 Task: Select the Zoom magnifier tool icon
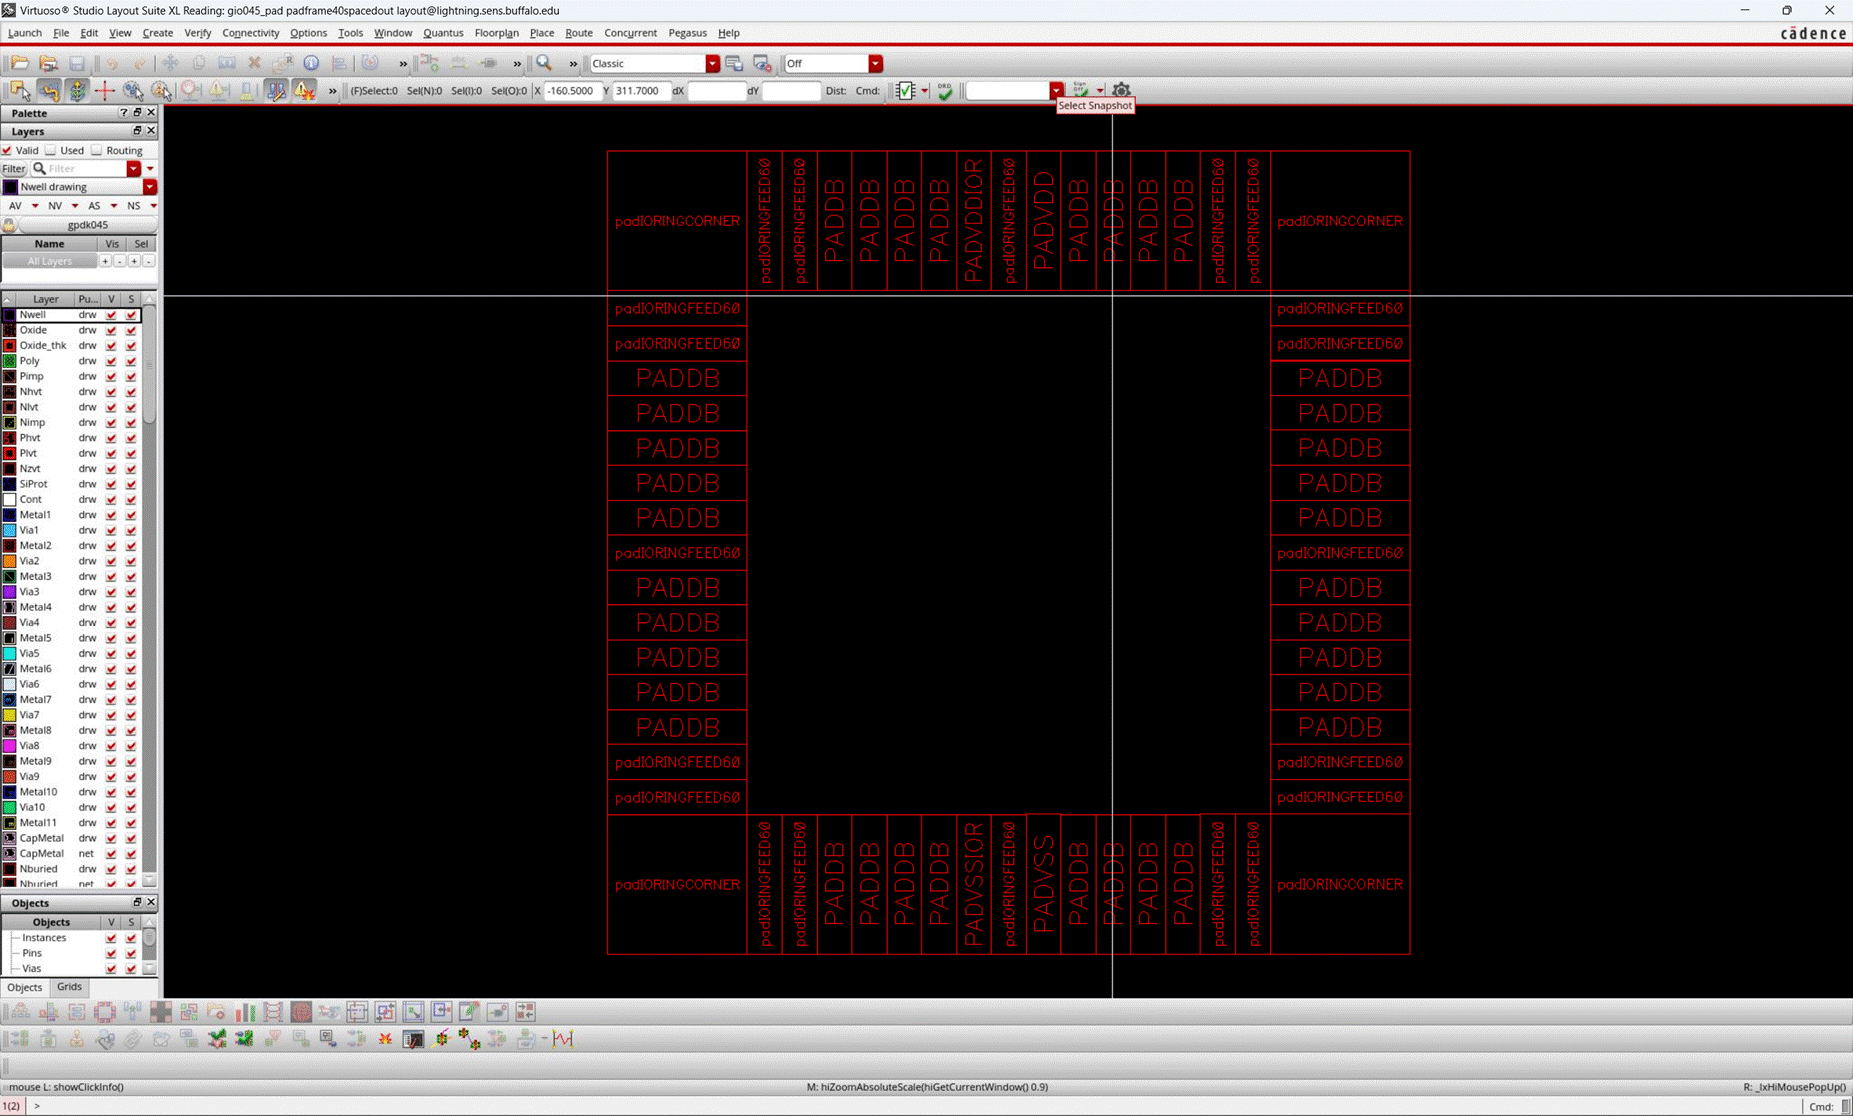(544, 63)
